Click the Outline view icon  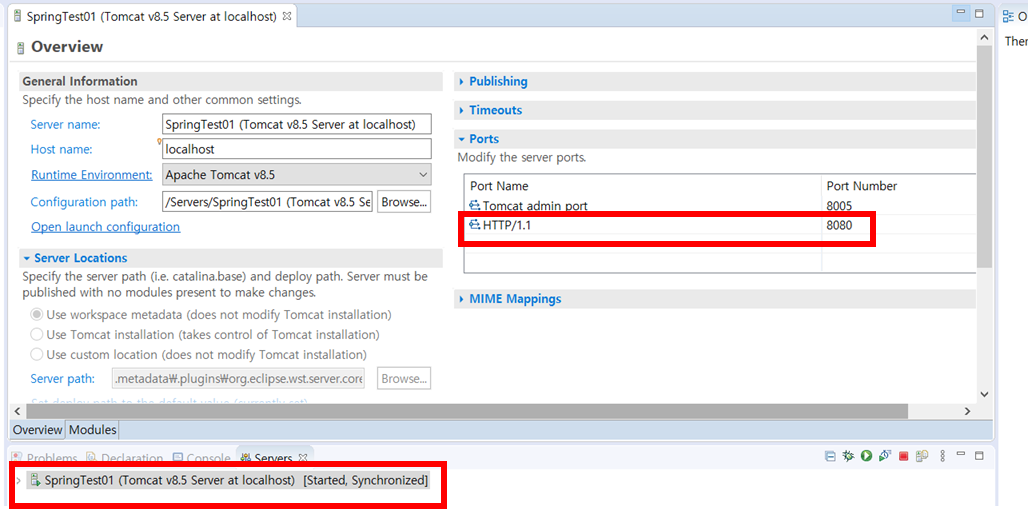point(1008,17)
